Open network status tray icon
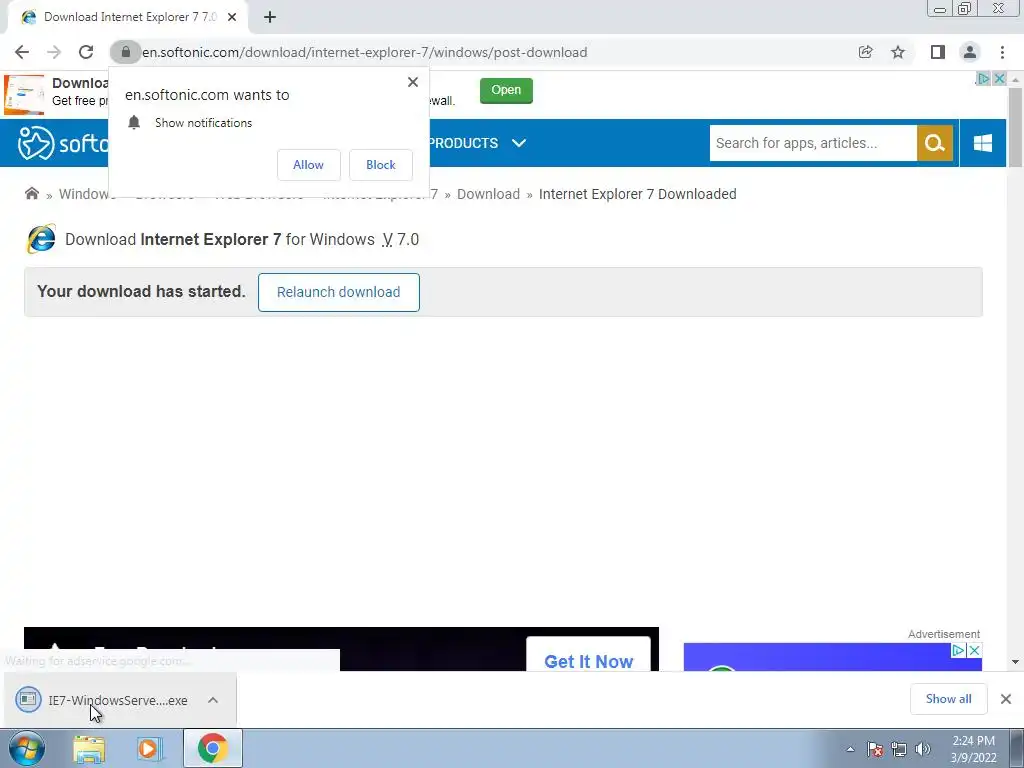Viewport: 1024px width, 768px height. [899, 749]
